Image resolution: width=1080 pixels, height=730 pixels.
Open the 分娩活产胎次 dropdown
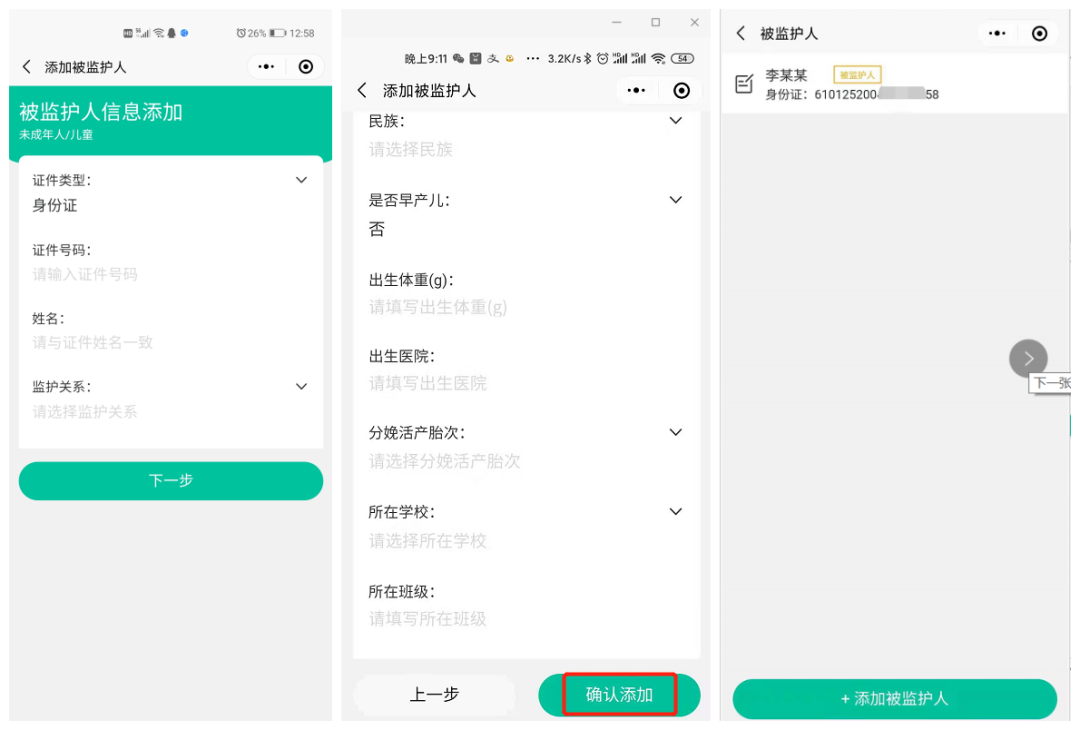point(676,433)
